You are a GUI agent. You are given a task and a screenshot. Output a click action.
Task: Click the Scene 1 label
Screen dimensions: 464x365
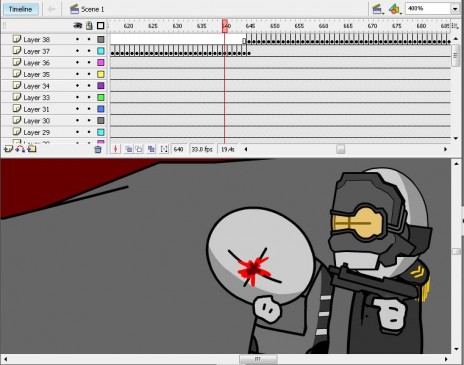coord(93,9)
